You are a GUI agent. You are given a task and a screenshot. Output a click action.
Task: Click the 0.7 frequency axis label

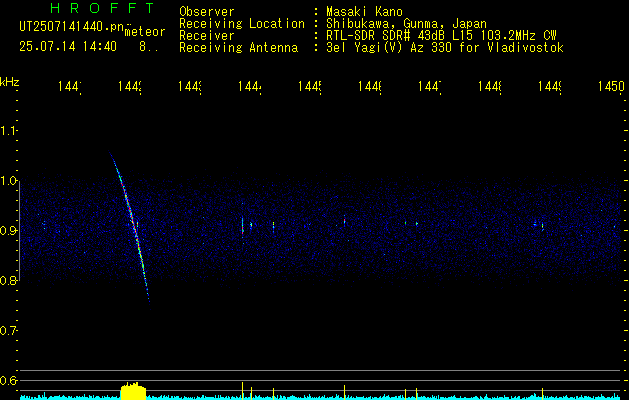[8, 331]
